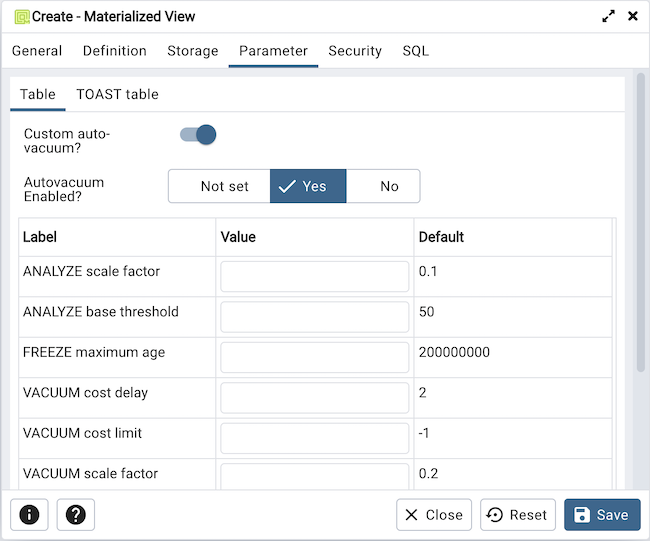Open the Definition tab
650x541 pixels.
click(x=115, y=51)
